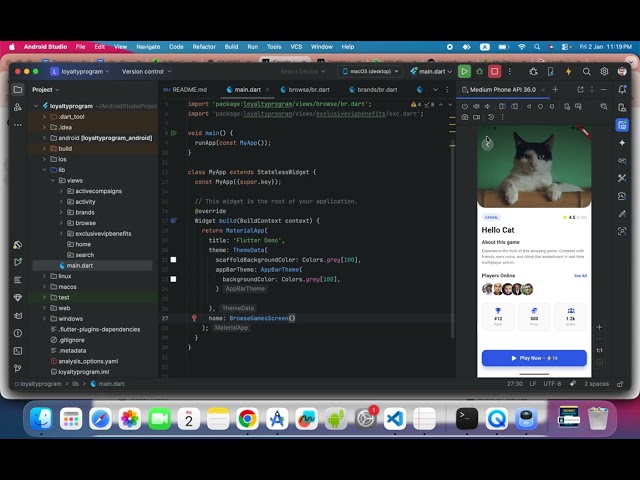The image size is (640, 480).
Task: Toggle read-only lock icon in status bar
Action: coord(620,384)
